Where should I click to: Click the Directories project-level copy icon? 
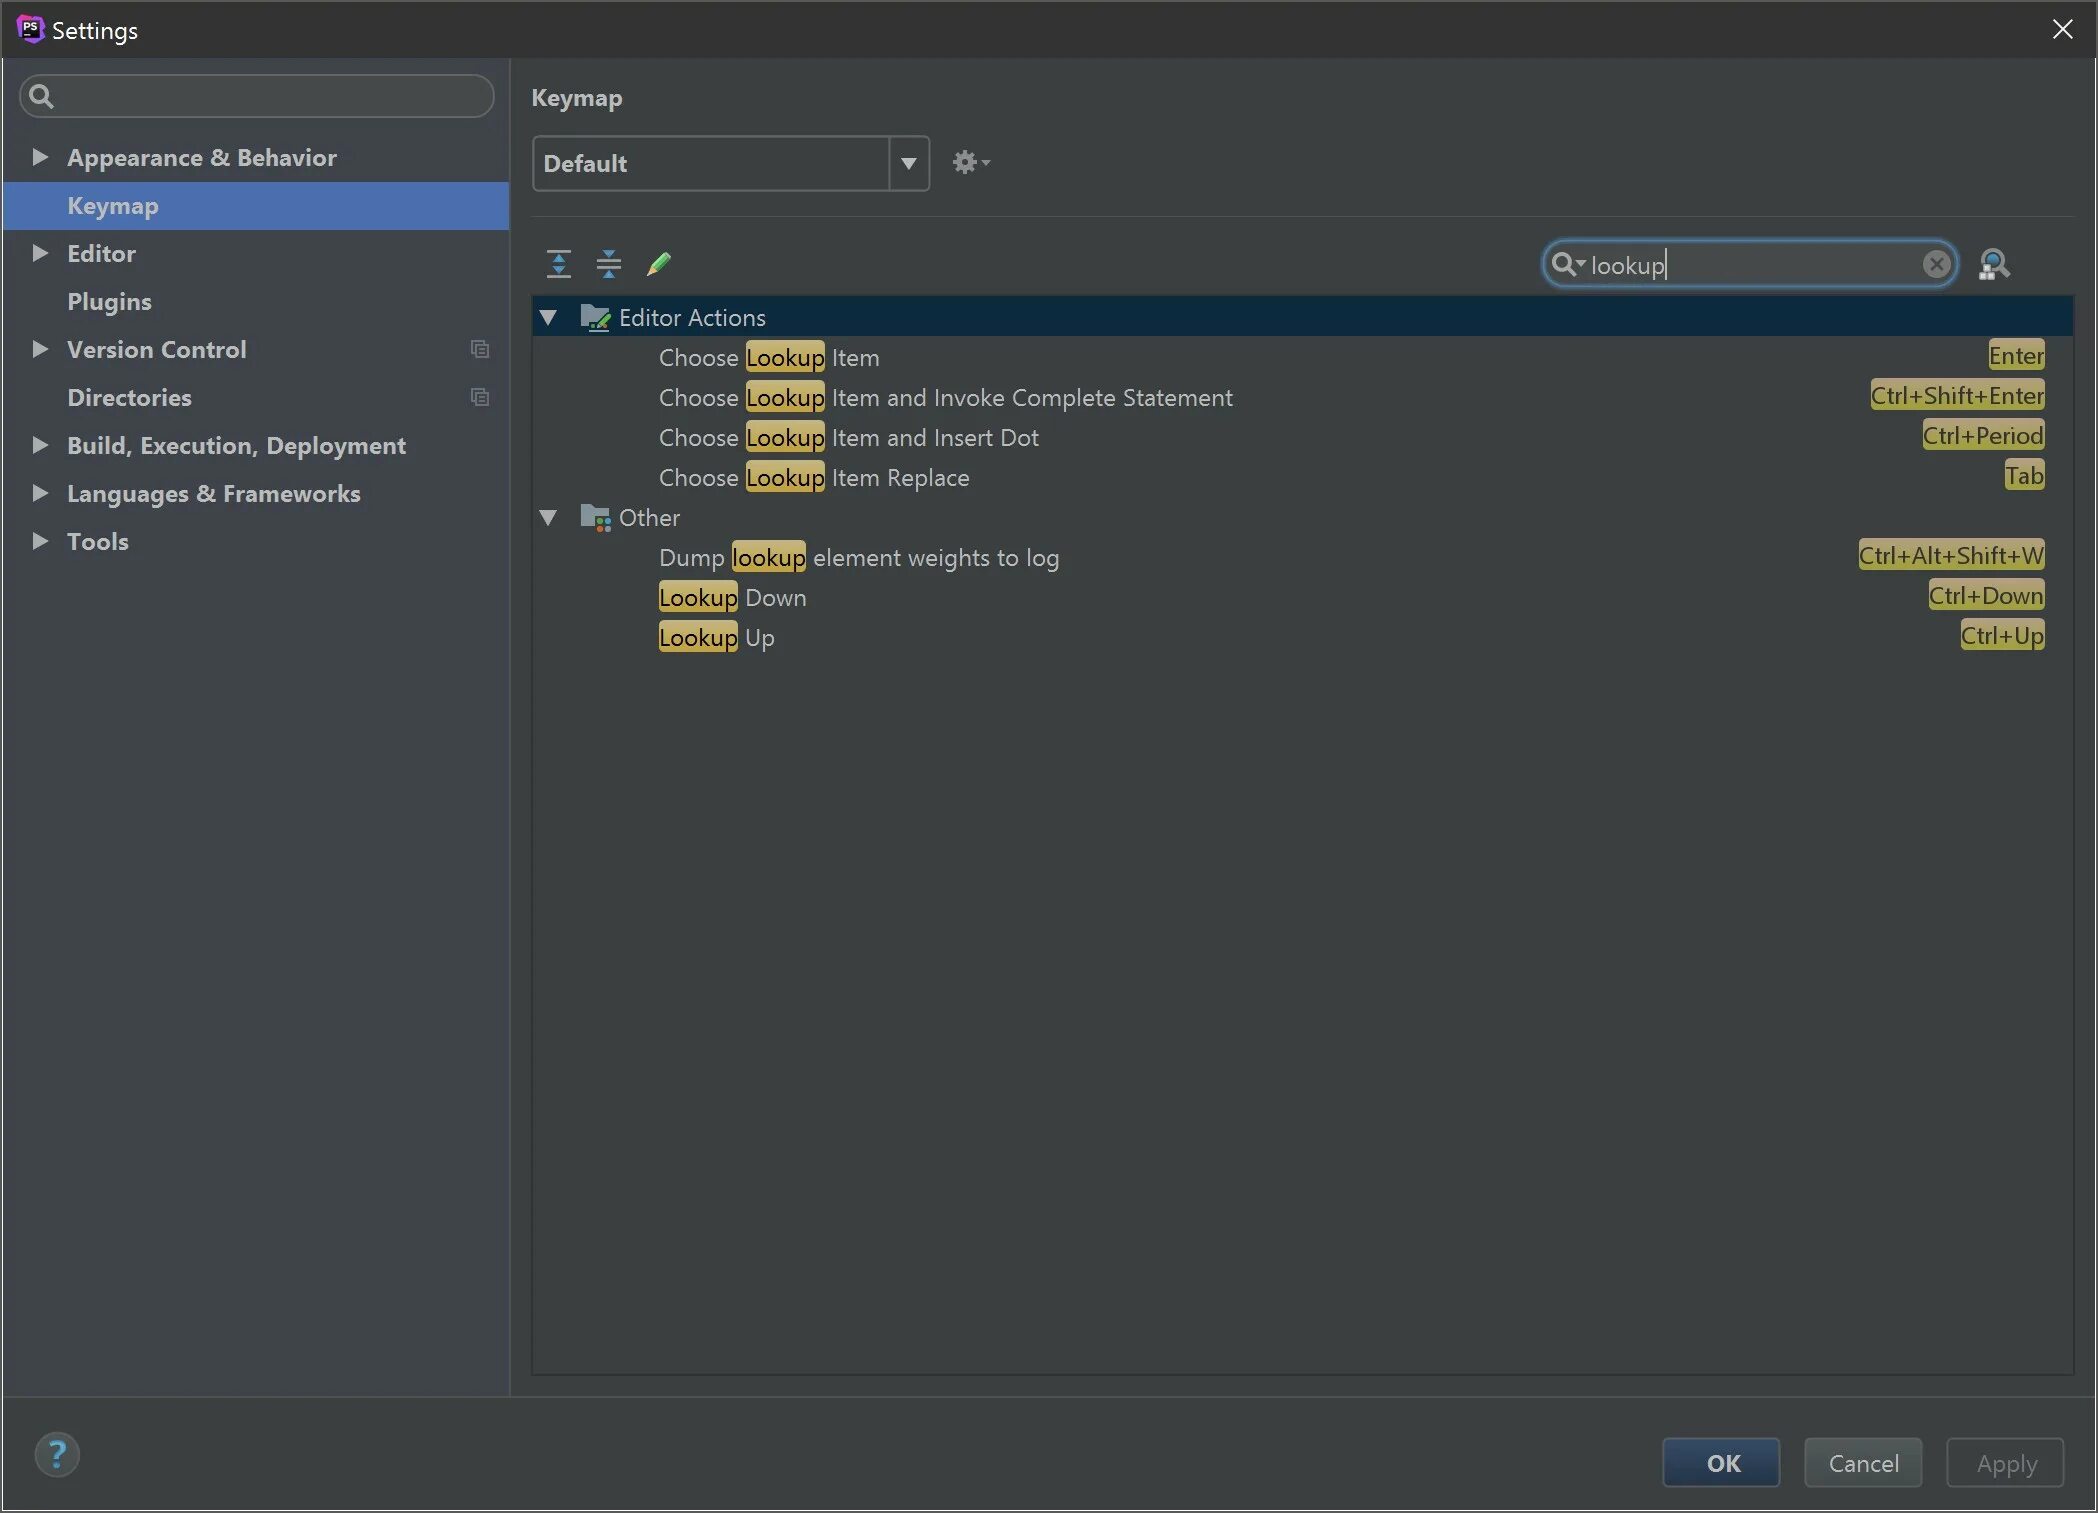tap(480, 397)
